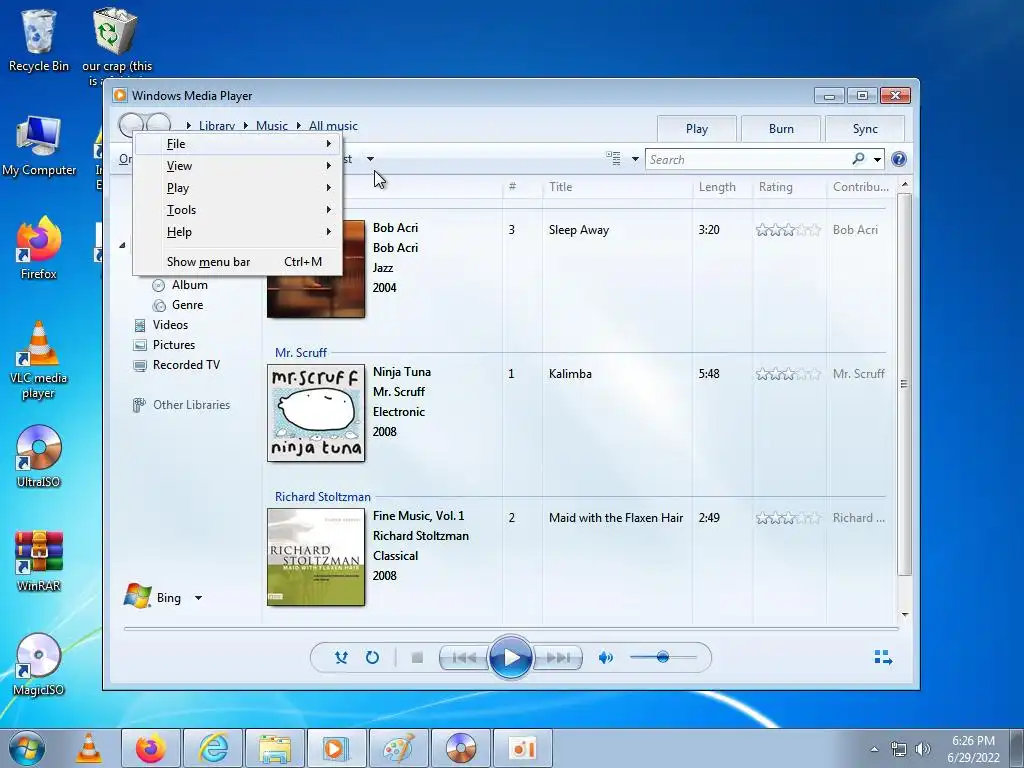Navigate to All music in breadcrumb
This screenshot has height=768, width=1024.
pos(333,125)
